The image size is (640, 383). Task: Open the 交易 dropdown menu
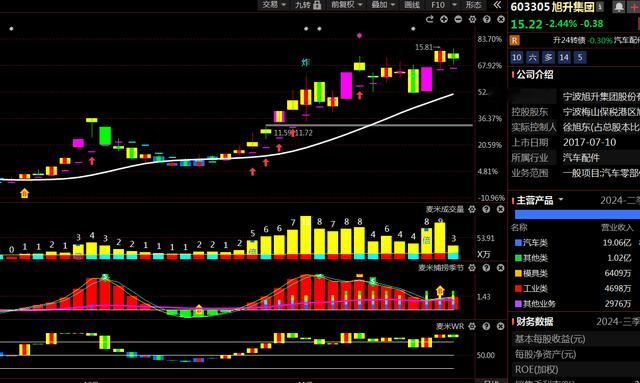(x=273, y=5)
